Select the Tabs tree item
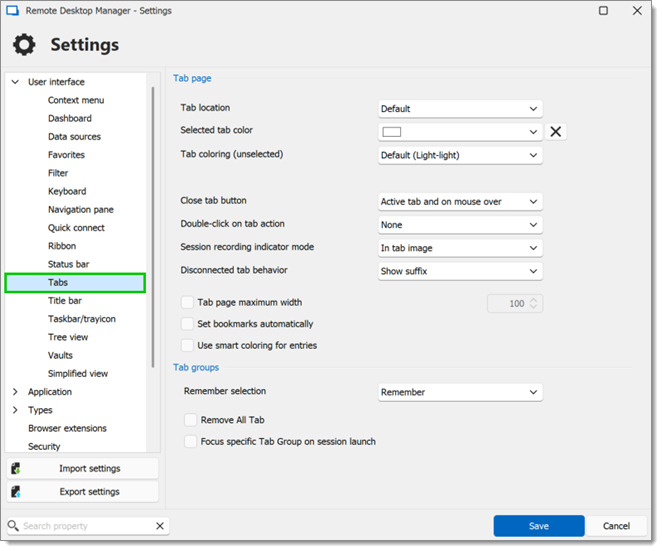 pyautogui.click(x=75, y=283)
